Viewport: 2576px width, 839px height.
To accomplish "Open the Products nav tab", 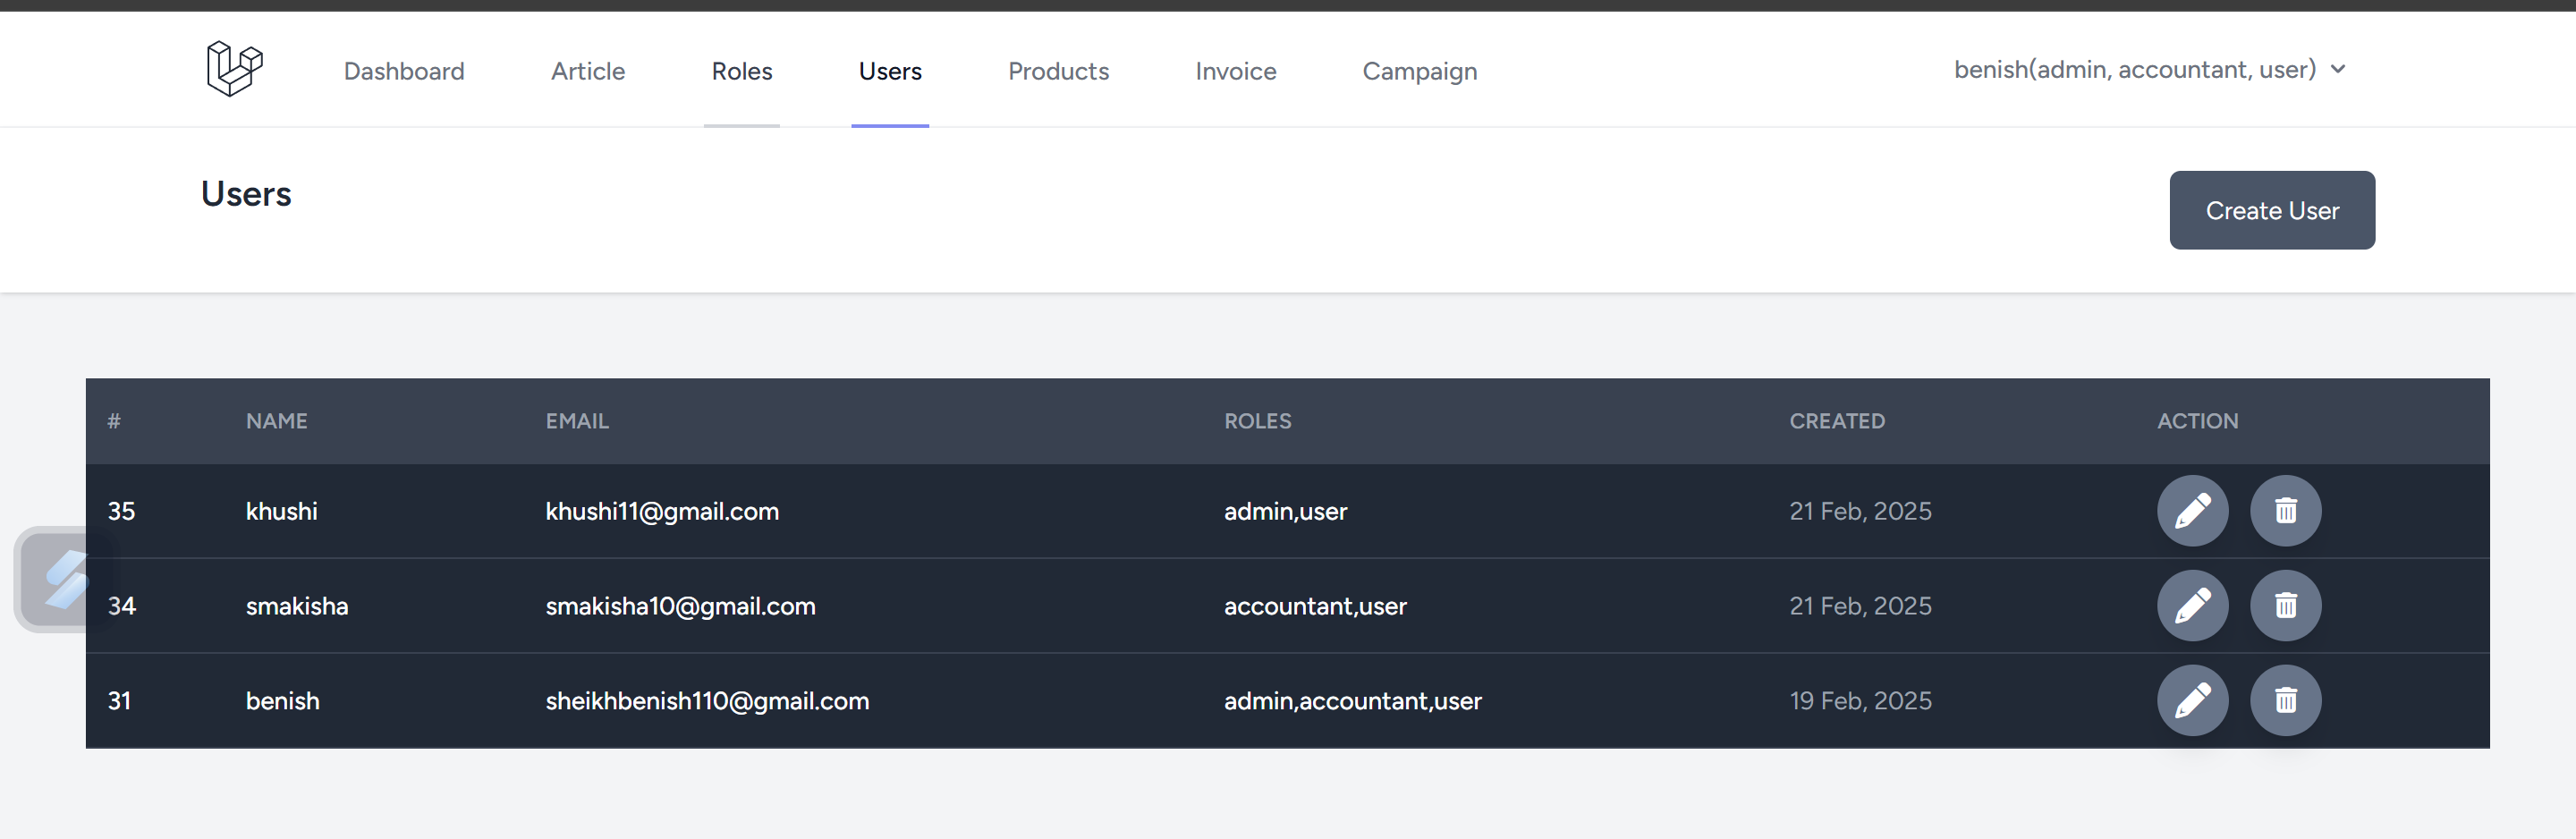I will [x=1058, y=71].
